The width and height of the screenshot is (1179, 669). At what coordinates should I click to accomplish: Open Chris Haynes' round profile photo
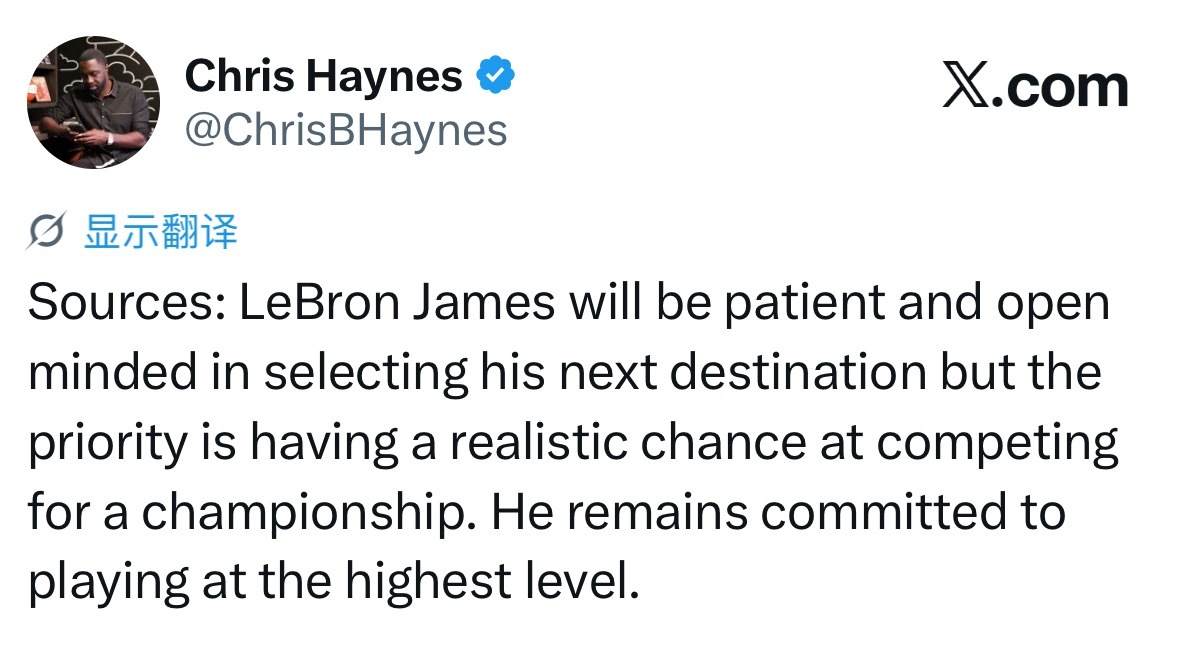tap(93, 102)
